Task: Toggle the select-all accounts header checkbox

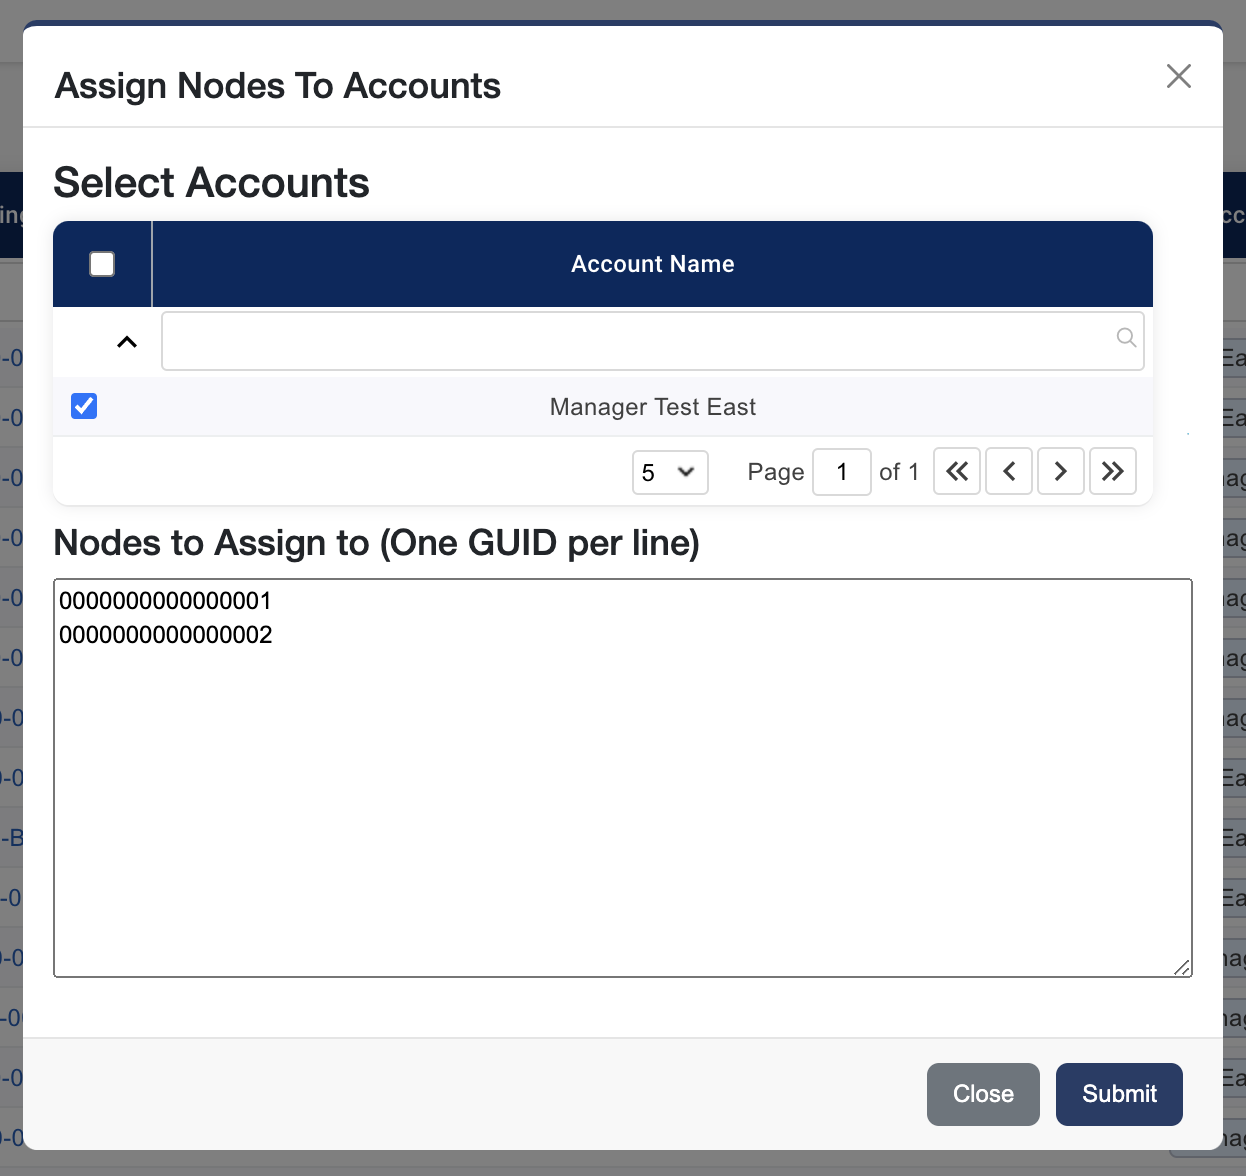Action: 102,264
